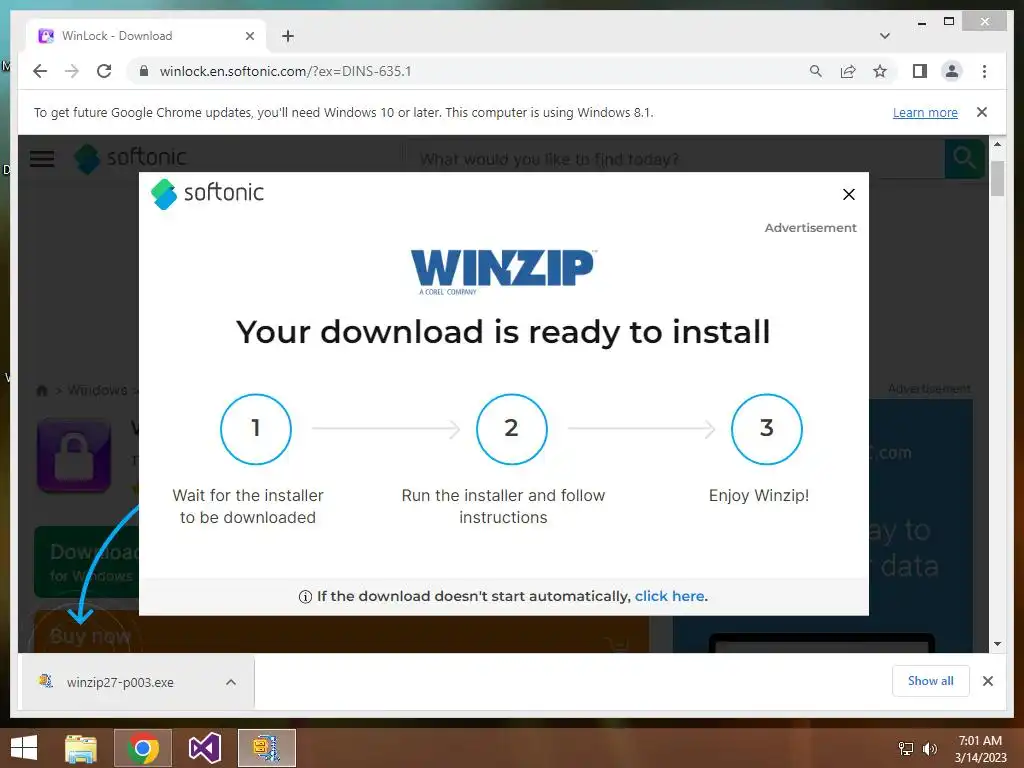Reload the current page
This screenshot has width=1024, height=768.
[x=104, y=71]
